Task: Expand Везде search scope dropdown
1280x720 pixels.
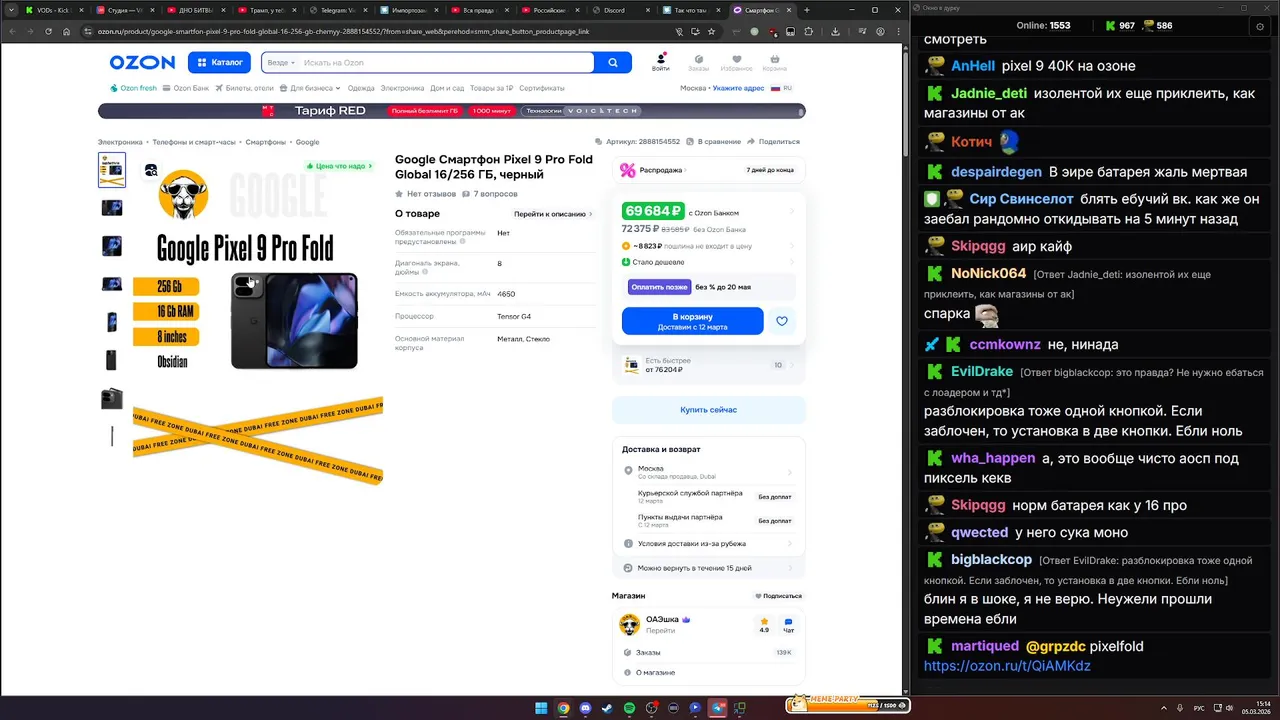Action: [x=281, y=63]
